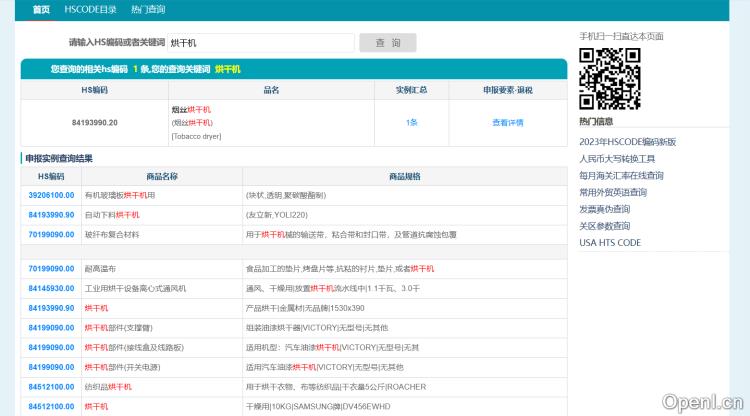Open the 每月海关汇率在线查询 link

click(x=621, y=175)
